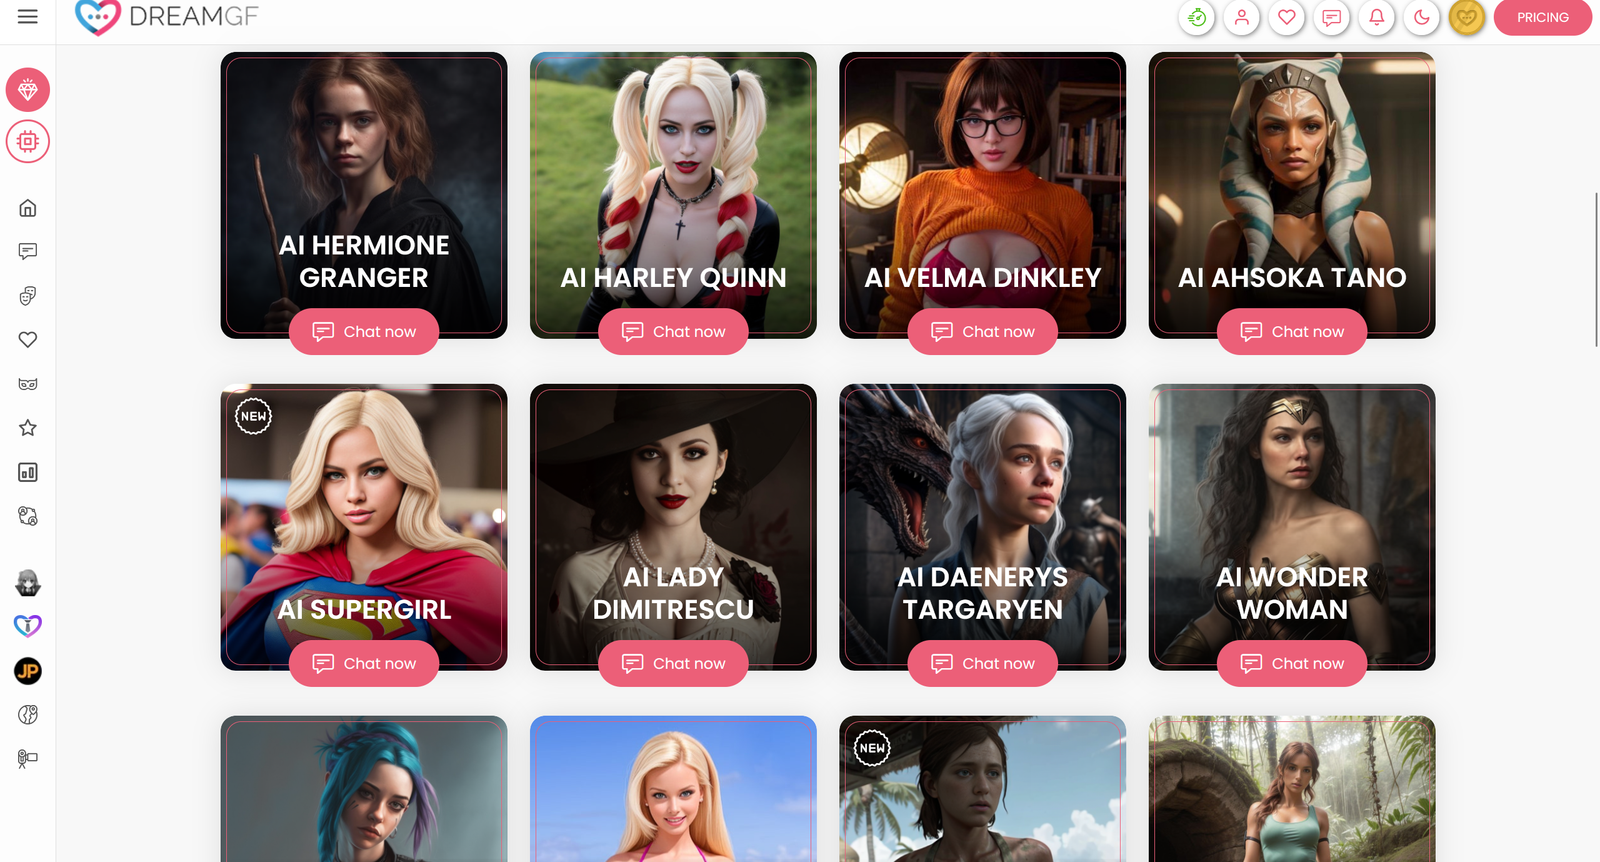Image resolution: width=1600 pixels, height=862 pixels.
Task: Click the page vertical scrollbar
Action: pos(1596,270)
